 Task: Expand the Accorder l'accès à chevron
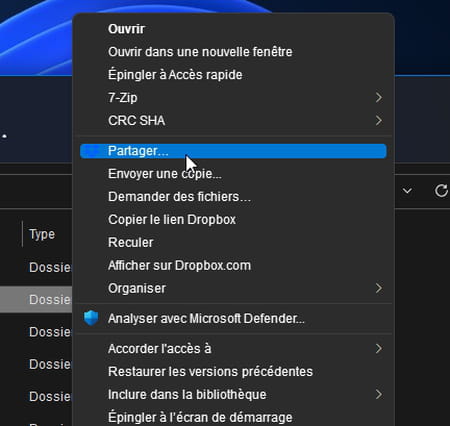click(x=379, y=349)
